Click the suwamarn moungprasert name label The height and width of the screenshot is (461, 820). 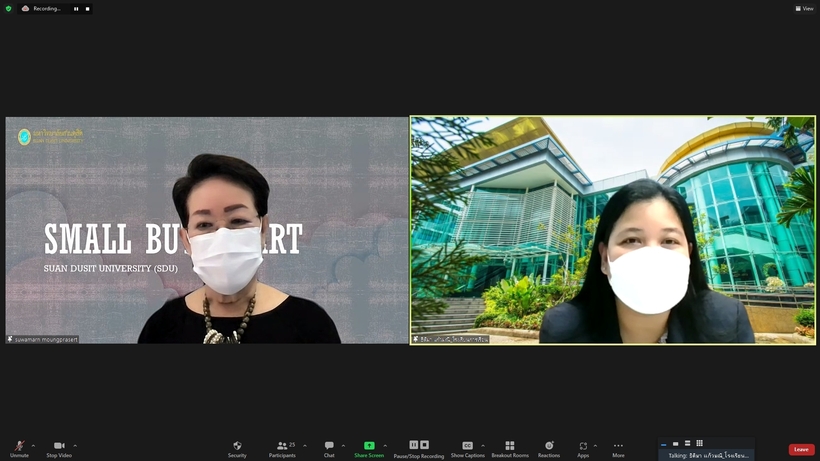pos(43,339)
